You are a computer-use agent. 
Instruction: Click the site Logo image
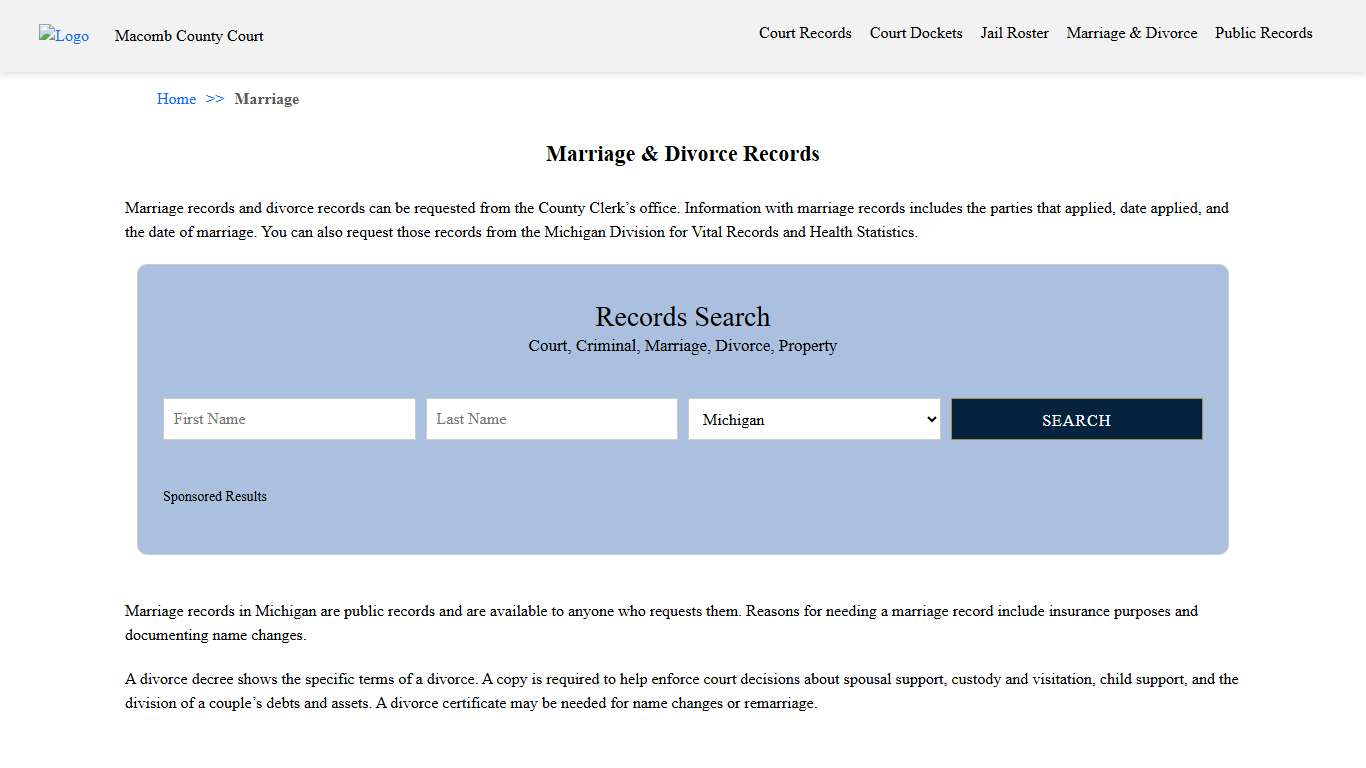(63, 35)
